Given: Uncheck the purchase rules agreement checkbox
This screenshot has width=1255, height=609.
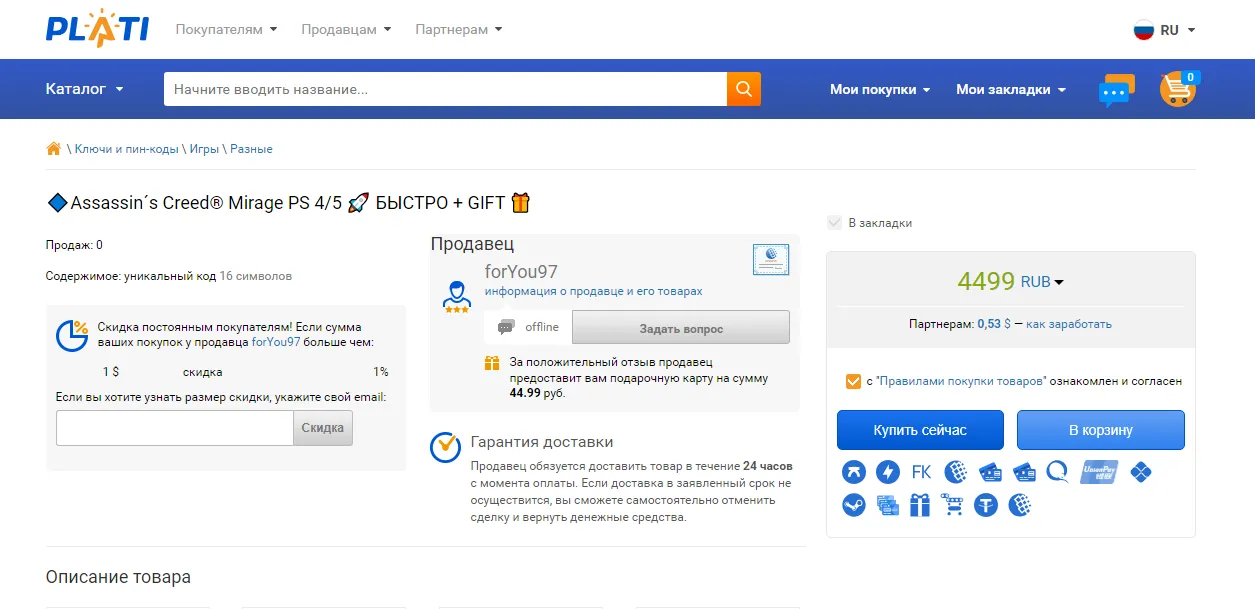Looking at the screenshot, I should pos(853,381).
